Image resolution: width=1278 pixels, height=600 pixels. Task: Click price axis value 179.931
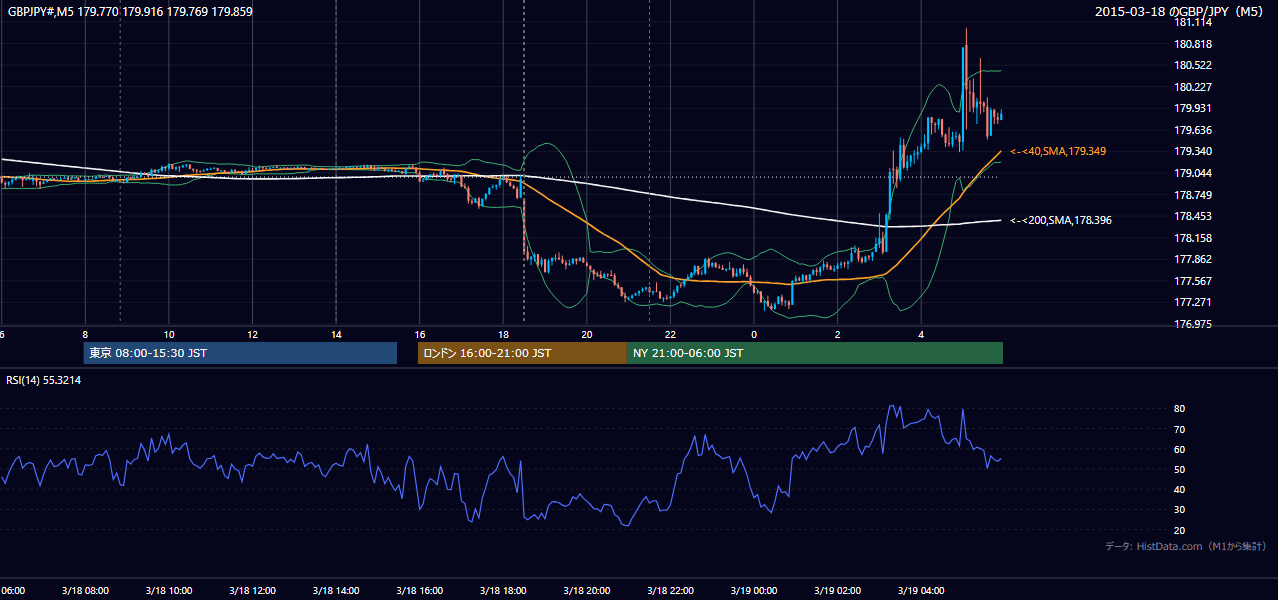[1194, 108]
